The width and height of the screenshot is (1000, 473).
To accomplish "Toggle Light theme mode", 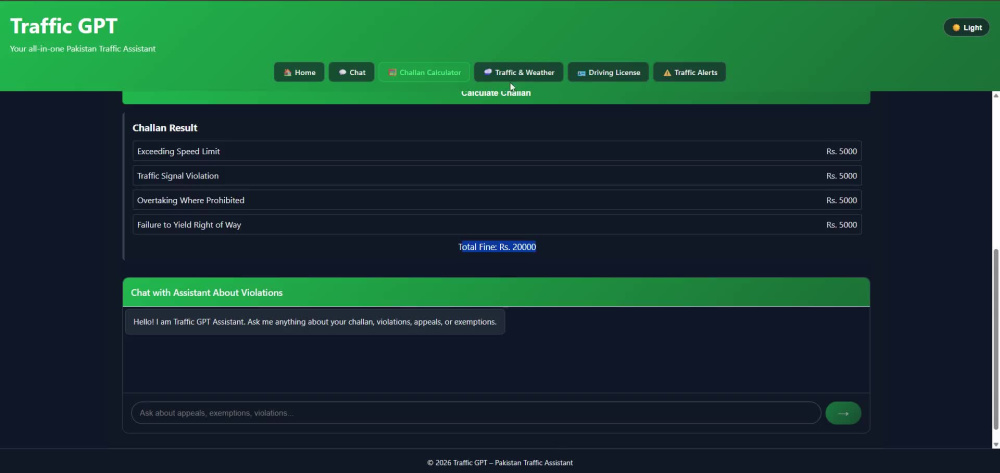I will [966, 27].
